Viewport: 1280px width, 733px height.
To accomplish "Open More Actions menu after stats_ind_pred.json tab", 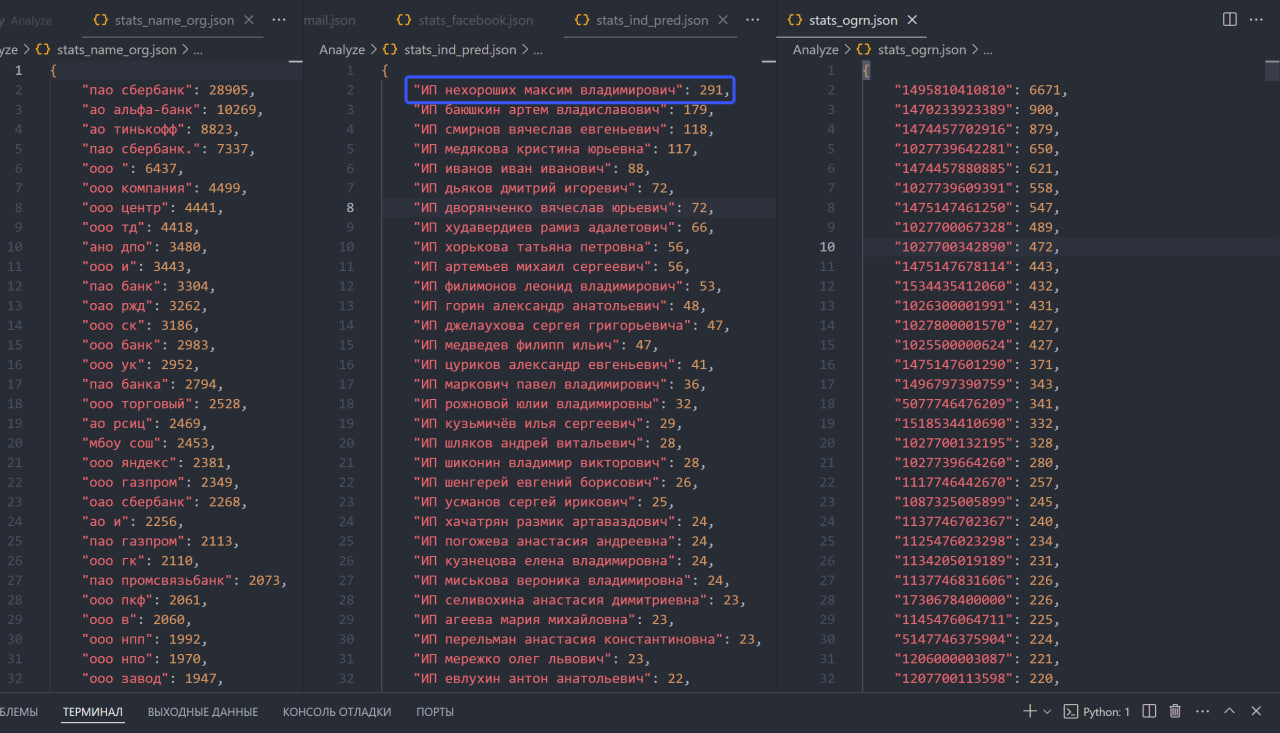I will coord(753,19).
